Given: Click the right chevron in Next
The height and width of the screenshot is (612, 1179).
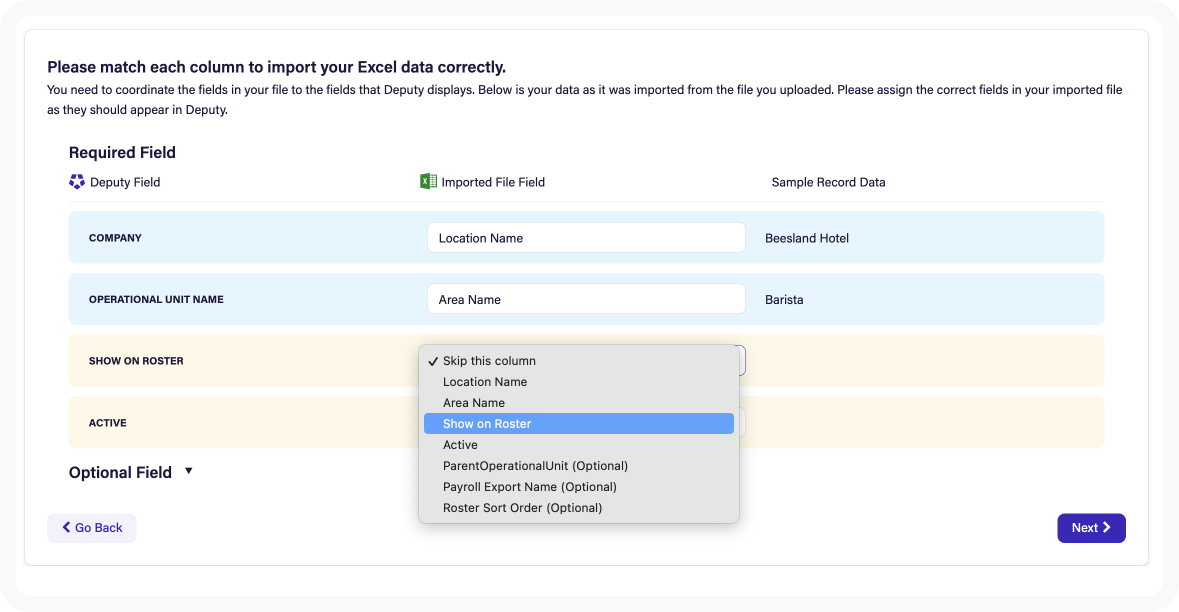Looking at the screenshot, I should 1107,528.
